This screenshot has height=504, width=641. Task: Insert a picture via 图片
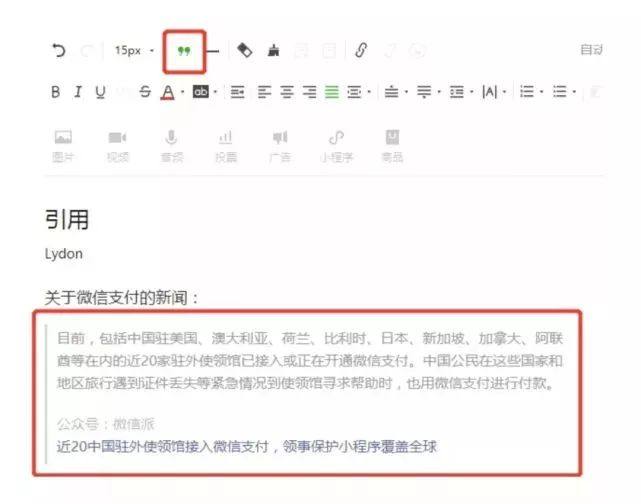click(x=63, y=146)
